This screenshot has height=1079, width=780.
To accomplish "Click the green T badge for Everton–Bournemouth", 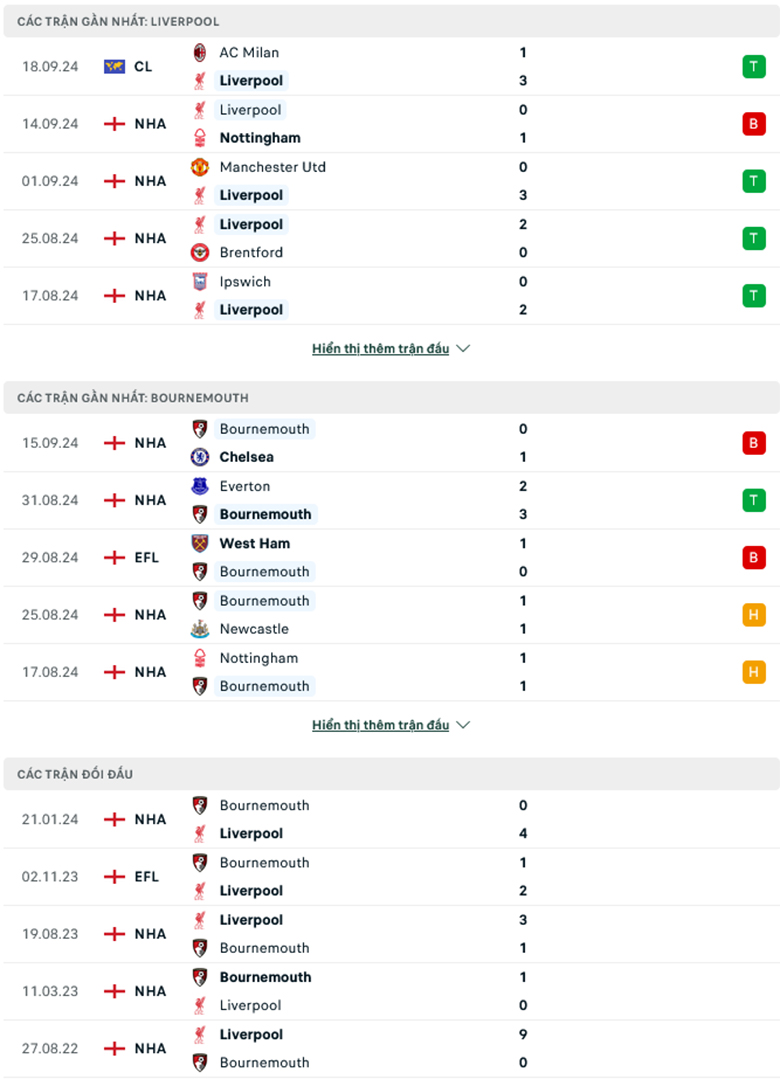I will tap(754, 500).
